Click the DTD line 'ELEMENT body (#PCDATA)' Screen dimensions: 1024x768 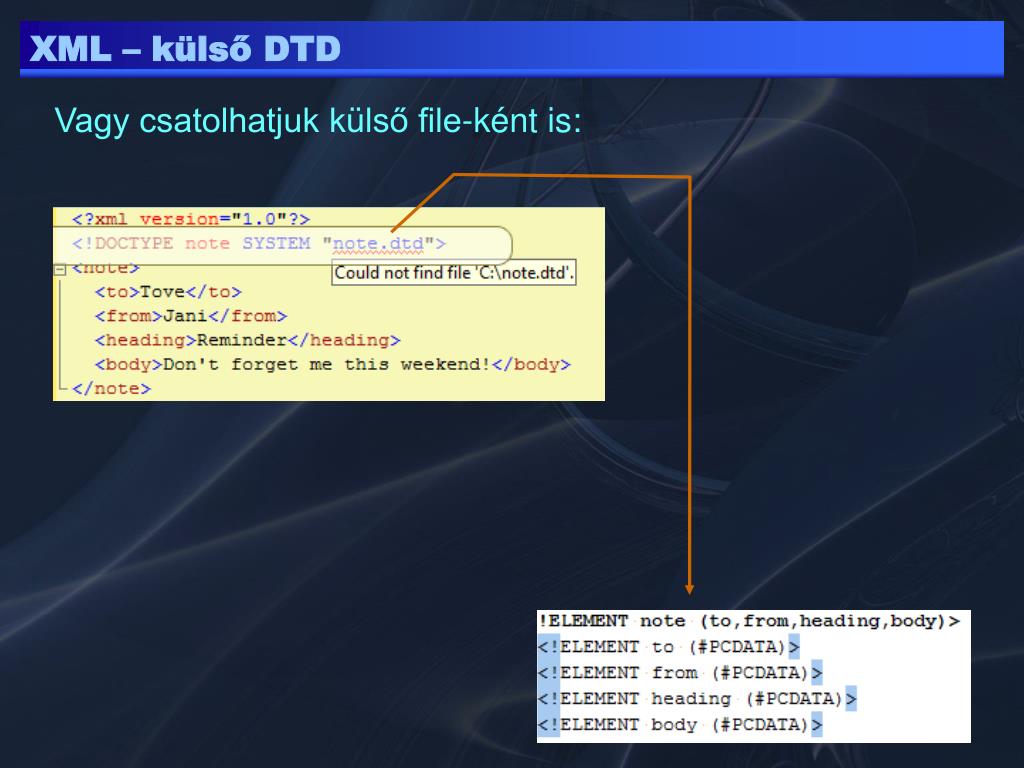click(x=680, y=726)
